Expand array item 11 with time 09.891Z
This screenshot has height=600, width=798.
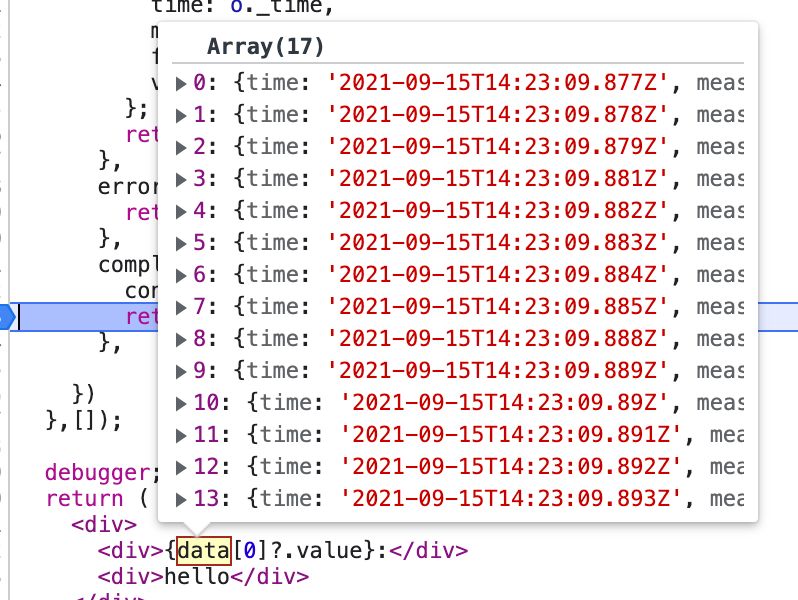[x=181, y=436]
